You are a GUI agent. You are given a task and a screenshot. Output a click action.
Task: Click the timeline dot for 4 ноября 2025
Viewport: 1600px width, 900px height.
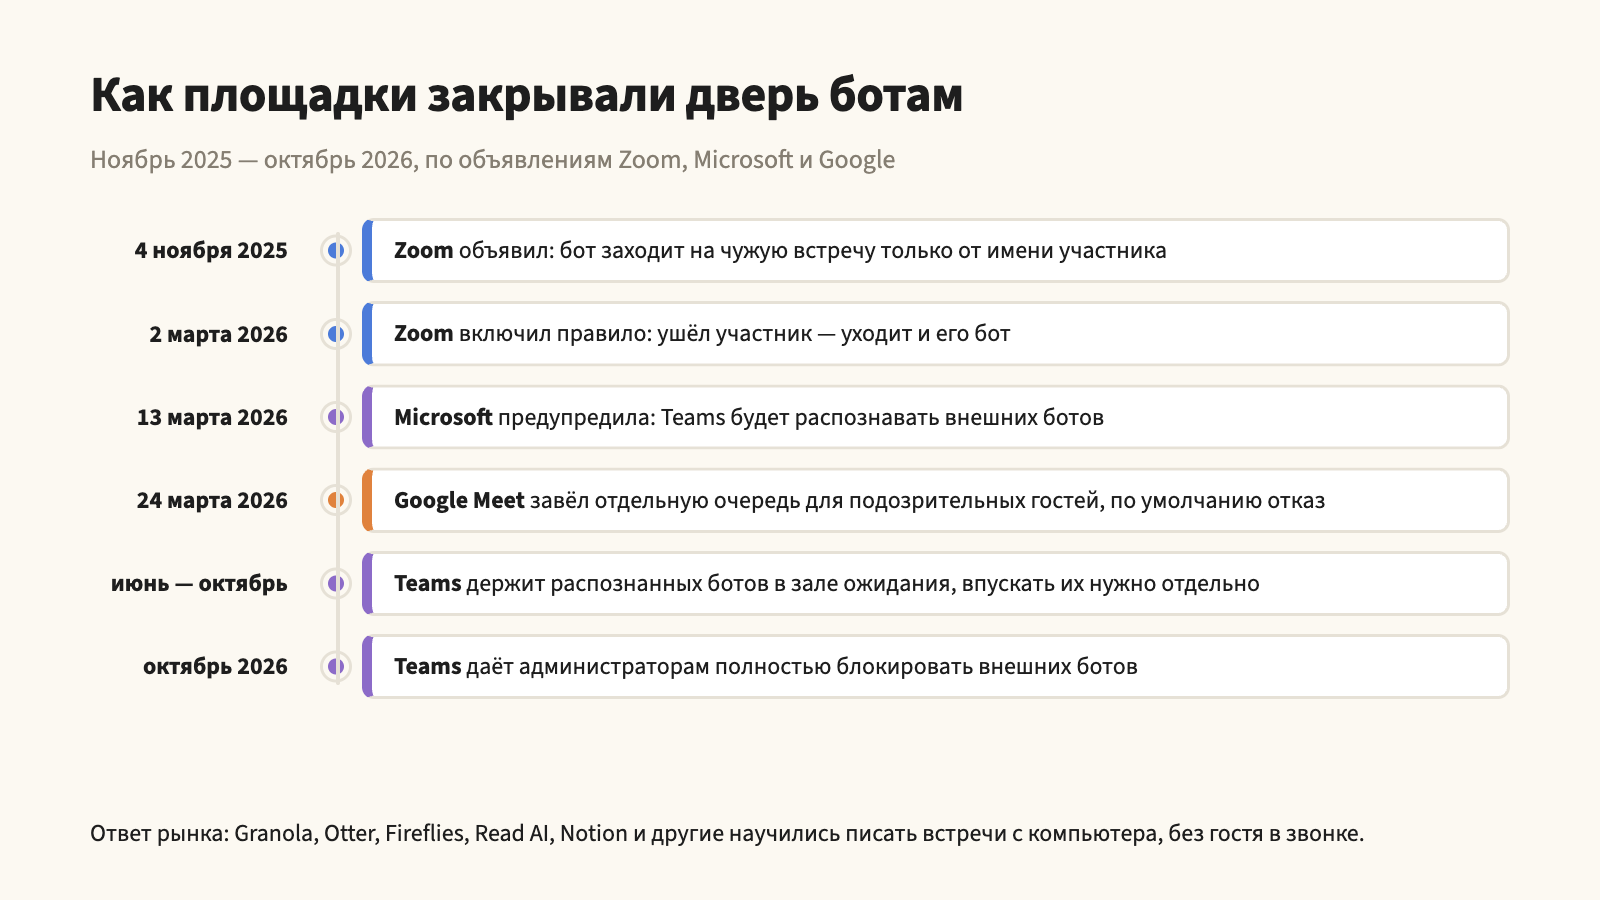(337, 250)
